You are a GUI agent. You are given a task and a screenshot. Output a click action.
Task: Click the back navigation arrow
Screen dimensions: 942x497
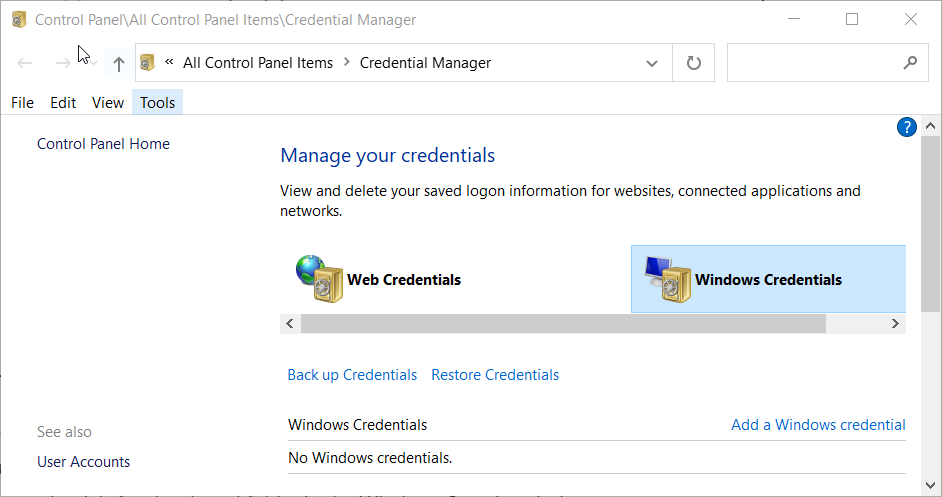coord(25,63)
